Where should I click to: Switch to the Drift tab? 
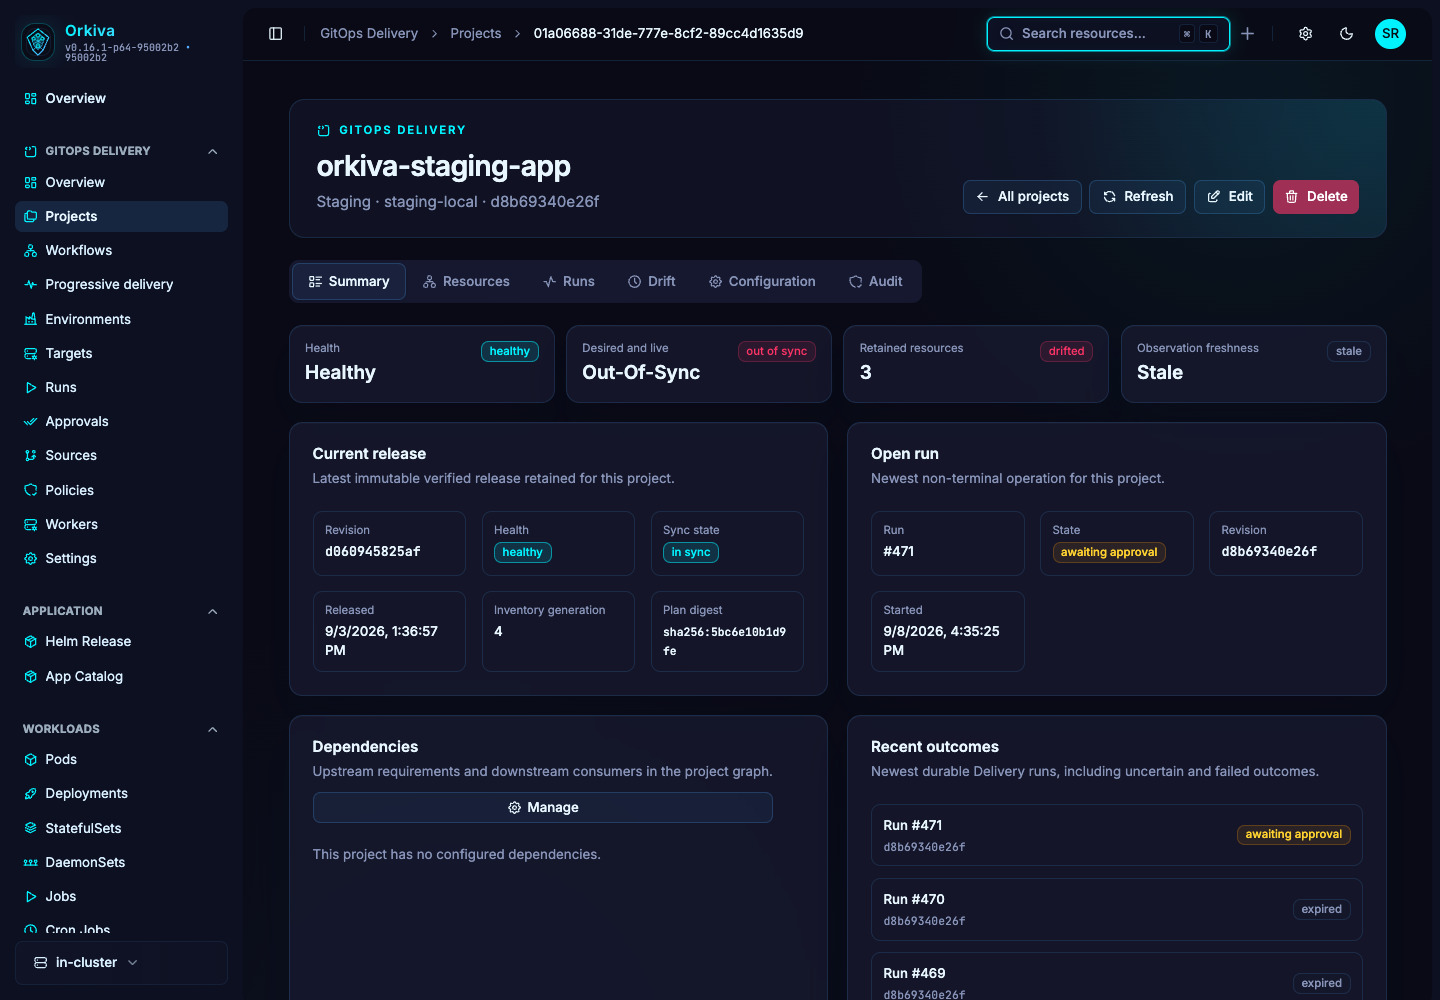tap(651, 282)
